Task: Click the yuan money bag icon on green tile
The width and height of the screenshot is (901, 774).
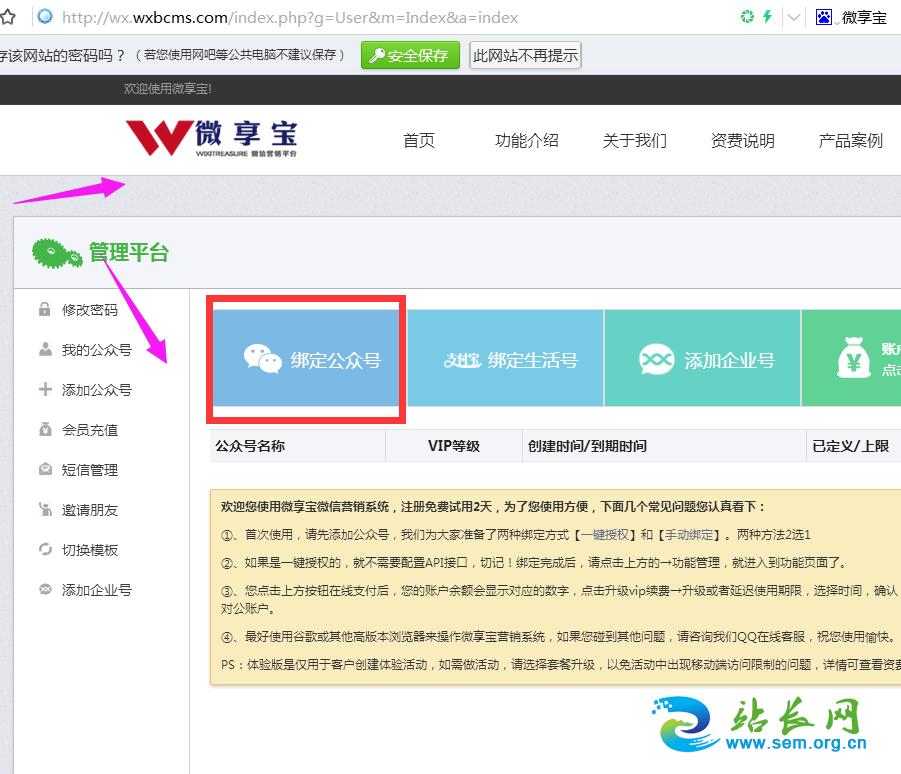Action: tap(853, 357)
